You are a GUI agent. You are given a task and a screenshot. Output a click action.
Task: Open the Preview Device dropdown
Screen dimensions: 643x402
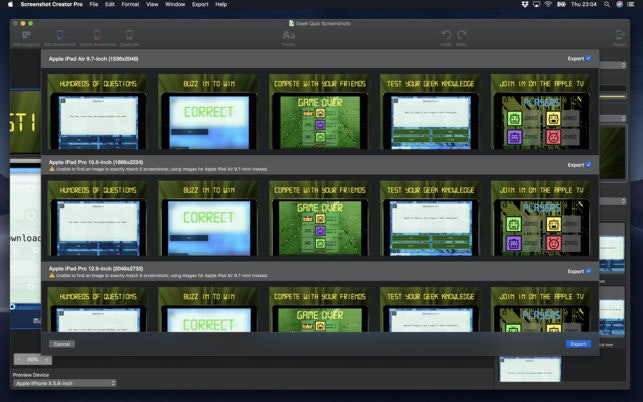coord(65,383)
